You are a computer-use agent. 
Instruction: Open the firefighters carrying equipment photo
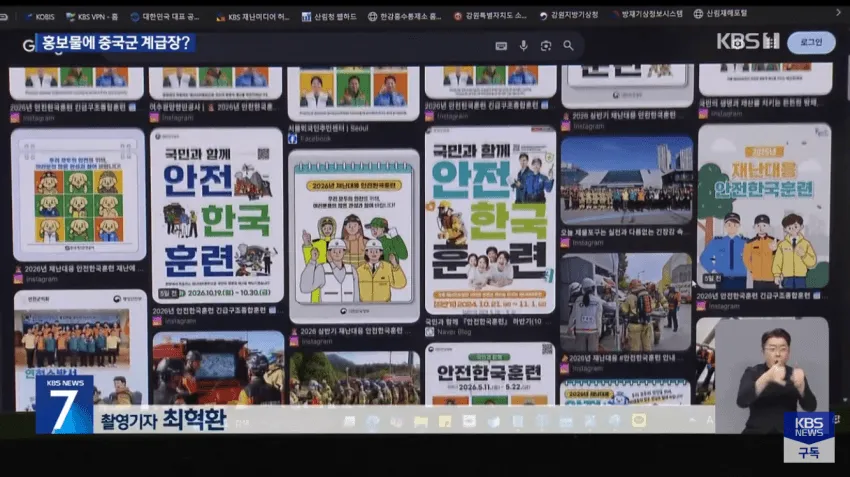point(627,302)
